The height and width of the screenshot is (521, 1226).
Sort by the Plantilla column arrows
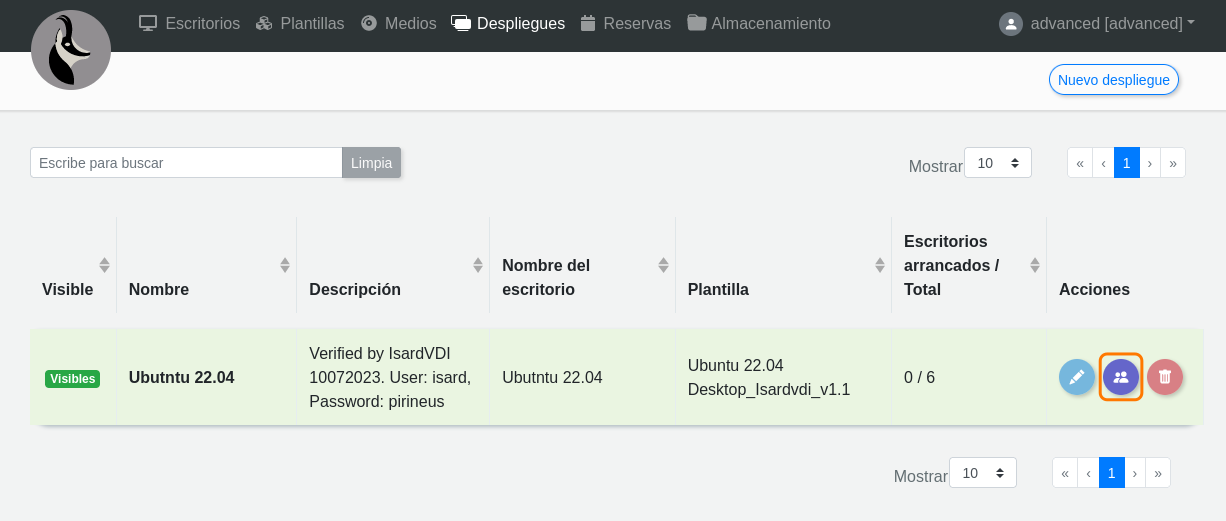[x=879, y=265]
